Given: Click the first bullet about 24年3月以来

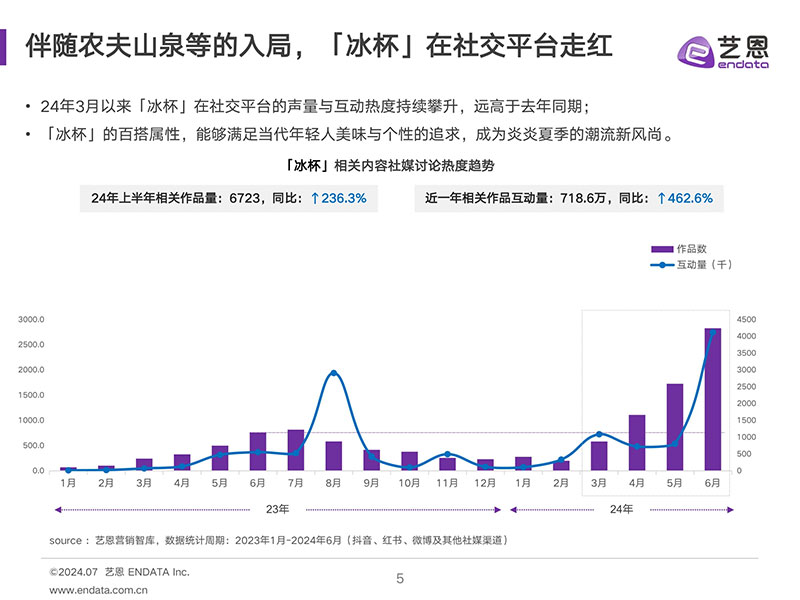Looking at the screenshot, I should point(315,106).
